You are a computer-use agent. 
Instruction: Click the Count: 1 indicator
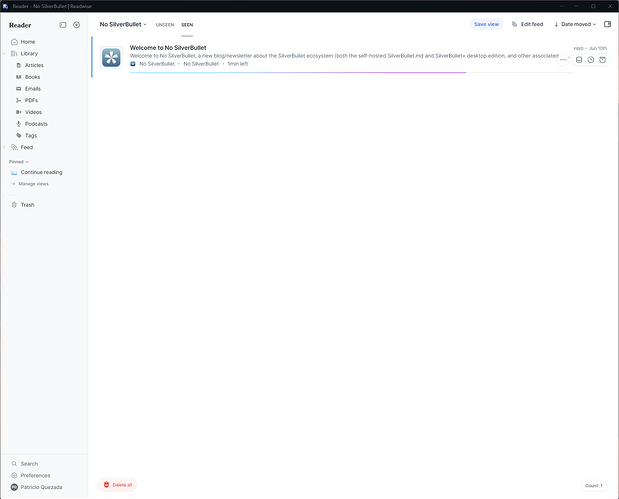coord(594,486)
